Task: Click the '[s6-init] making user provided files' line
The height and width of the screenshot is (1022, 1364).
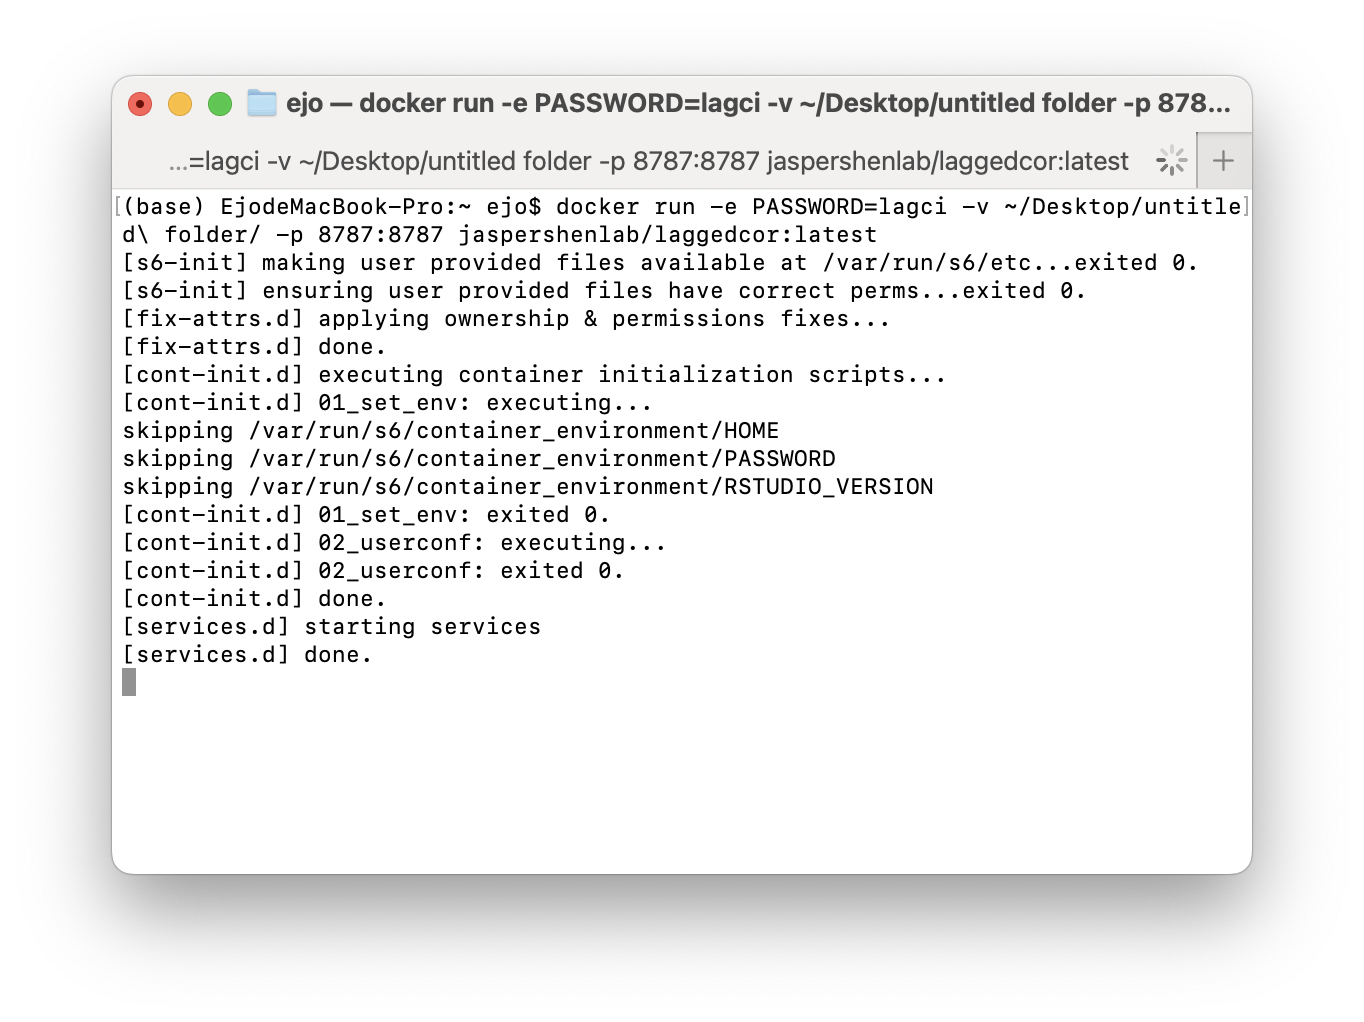Action: click(659, 263)
